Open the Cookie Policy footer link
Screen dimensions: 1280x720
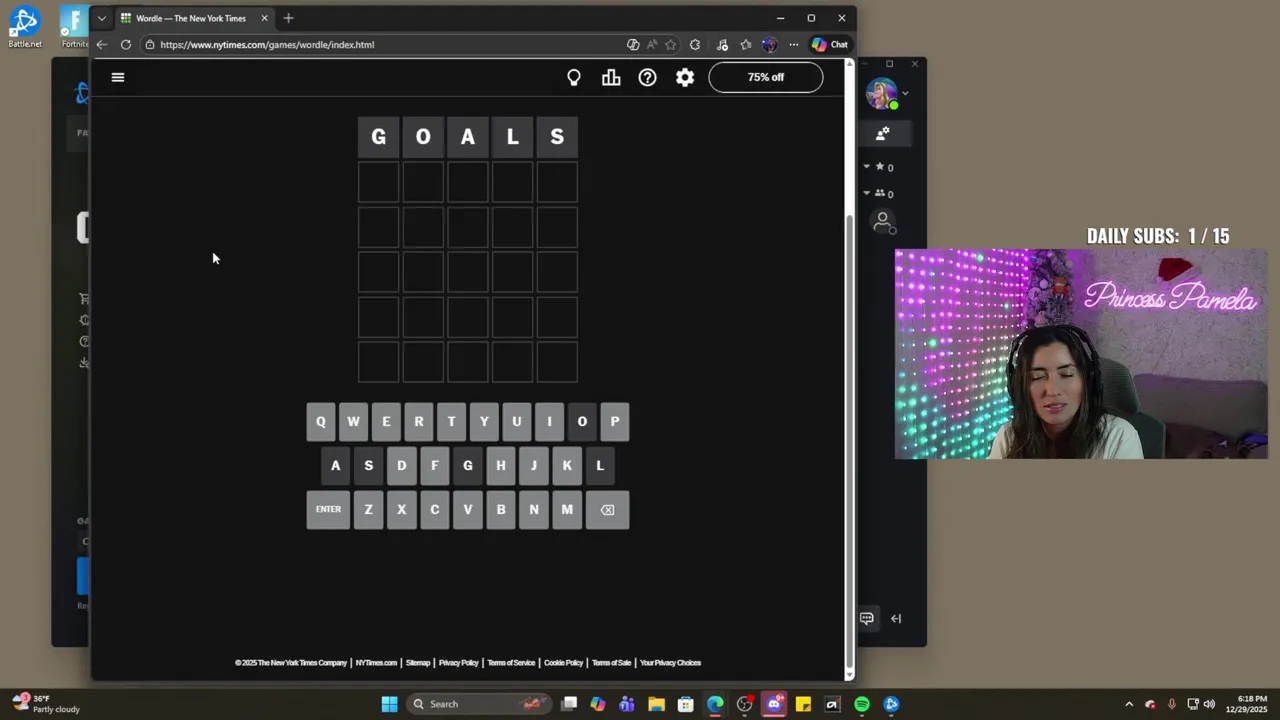[563, 662]
